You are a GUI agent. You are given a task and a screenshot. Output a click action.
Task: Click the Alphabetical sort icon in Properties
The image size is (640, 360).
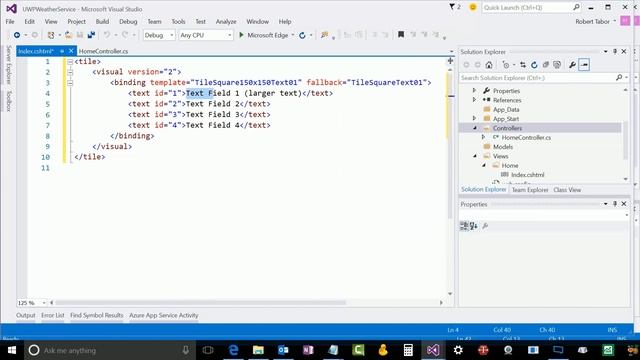pyautogui.click(x=473, y=226)
